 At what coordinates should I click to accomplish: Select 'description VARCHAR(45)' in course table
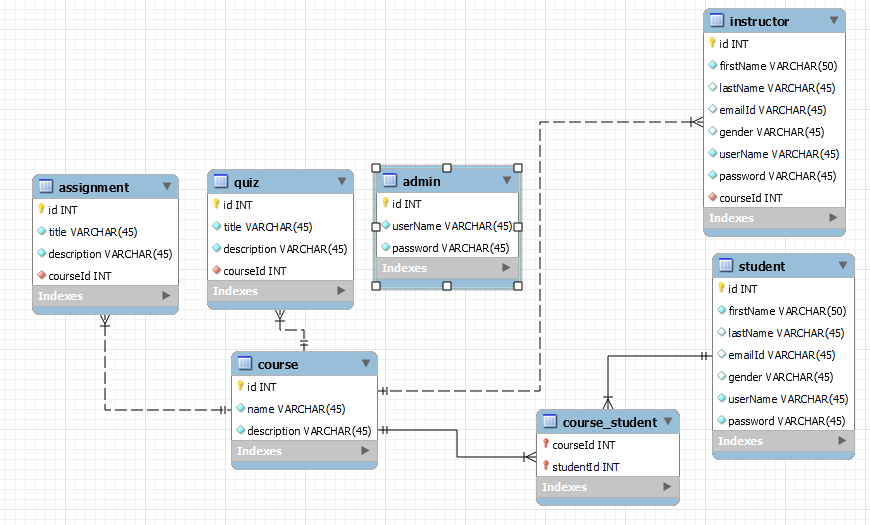pyautogui.click(x=309, y=431)
